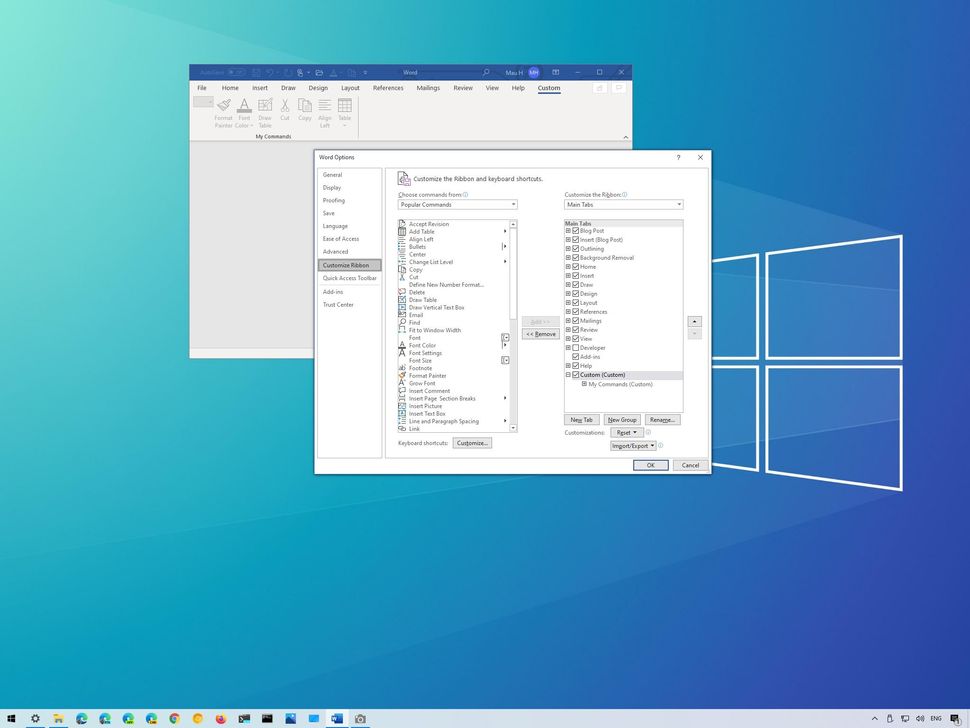This screenshot has width=970, height=728.
Task: Expand the Home tab in the Main Tabs list
Action: click(568, 267)
